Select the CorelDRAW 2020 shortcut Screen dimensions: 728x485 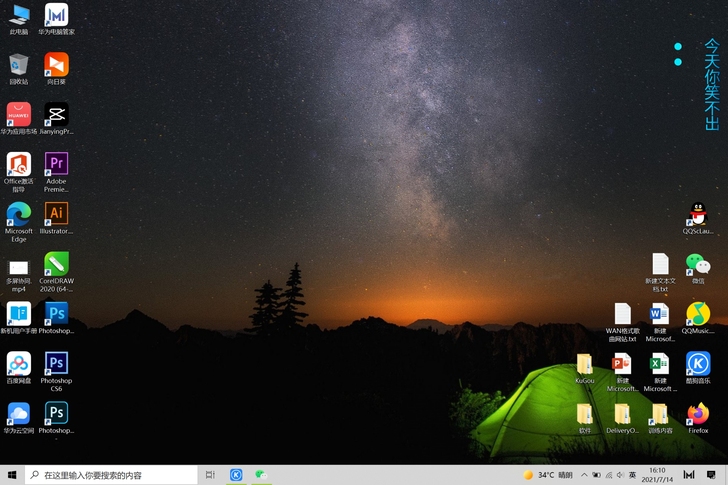click(56, 265)
